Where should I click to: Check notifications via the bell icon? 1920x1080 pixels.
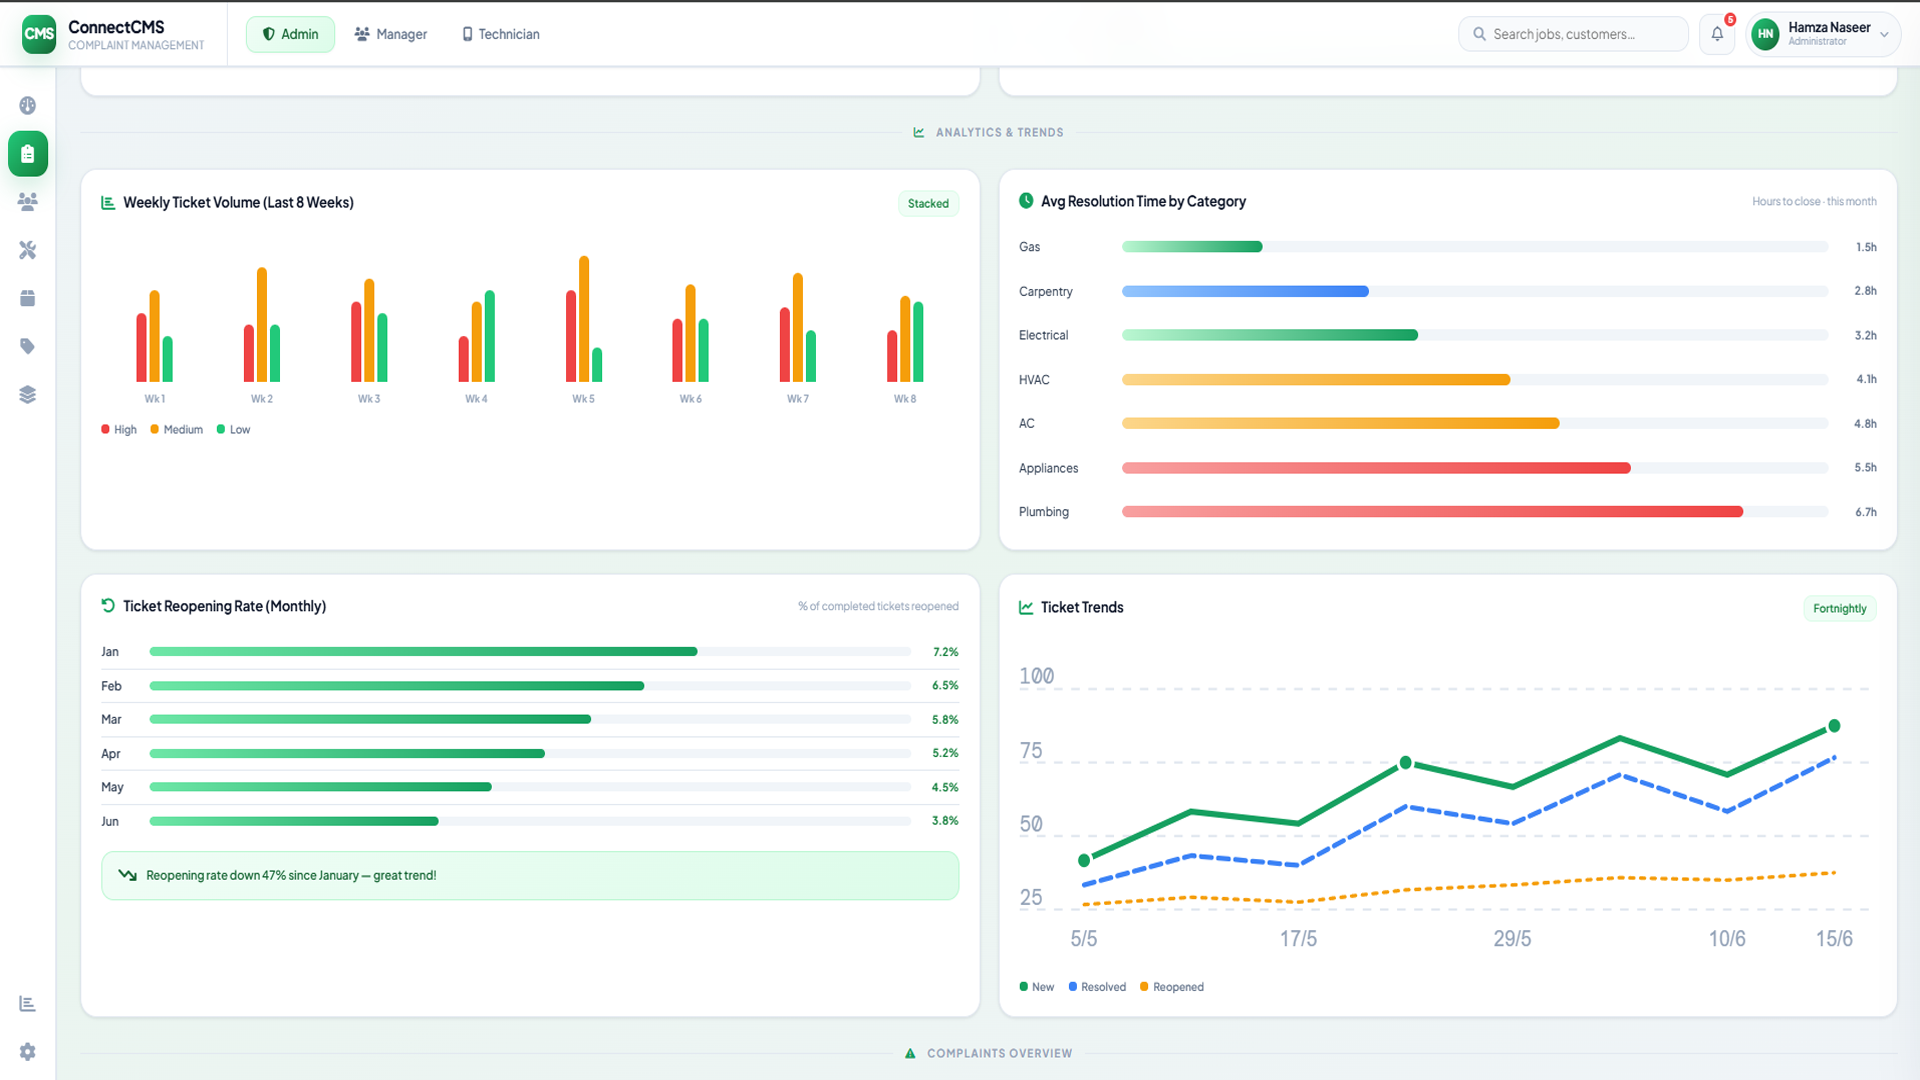(x=1717, y=34)
